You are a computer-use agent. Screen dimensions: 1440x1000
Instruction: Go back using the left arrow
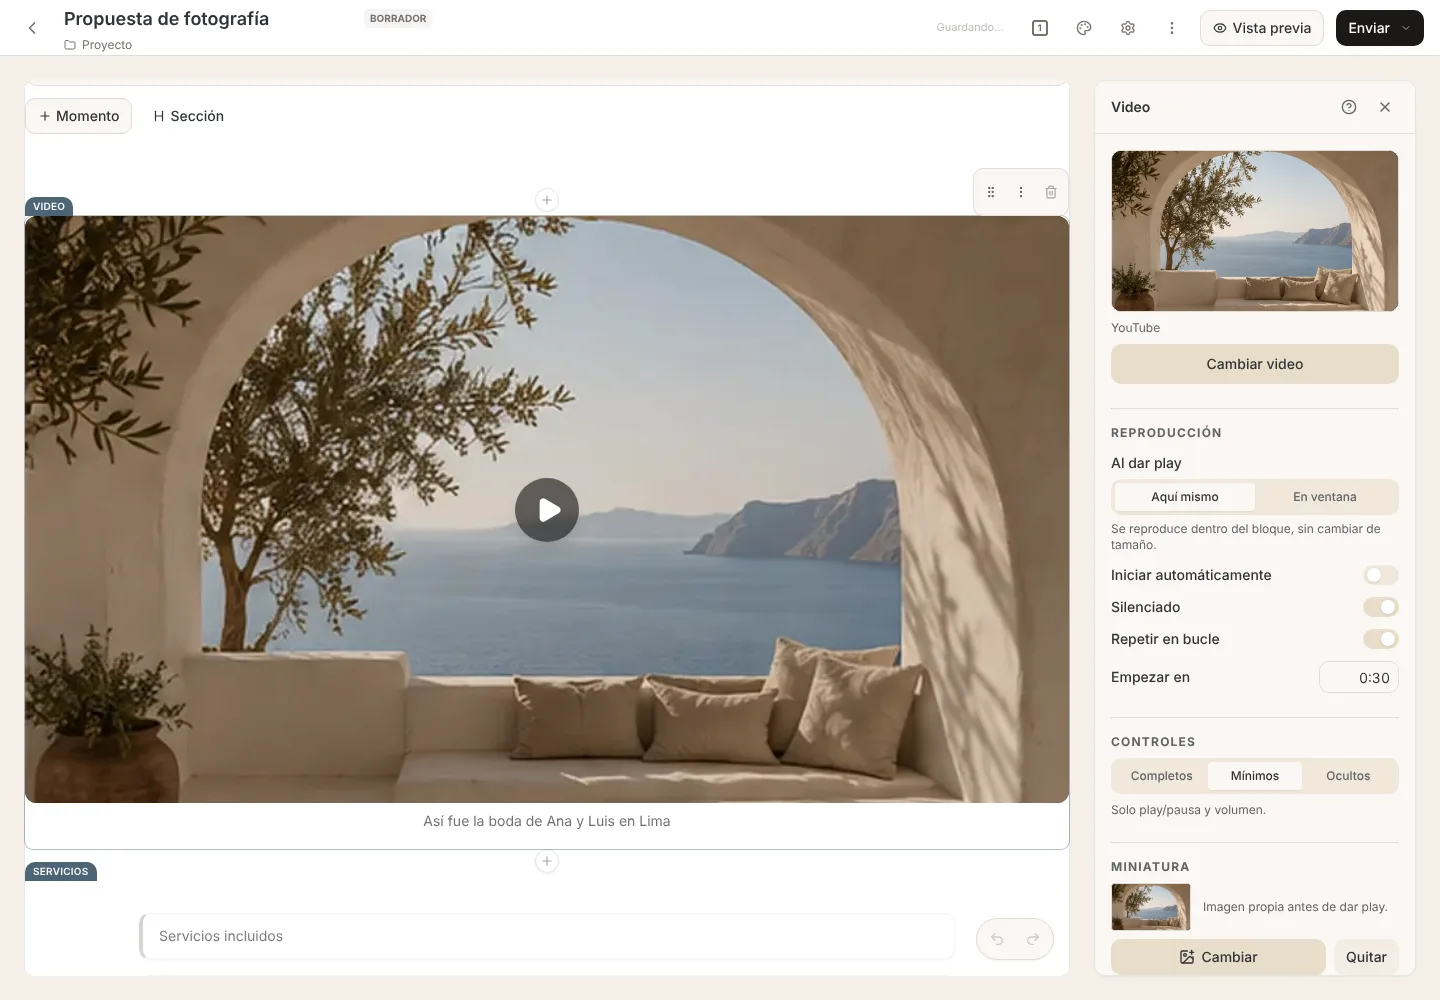click(x=32, y=28)
